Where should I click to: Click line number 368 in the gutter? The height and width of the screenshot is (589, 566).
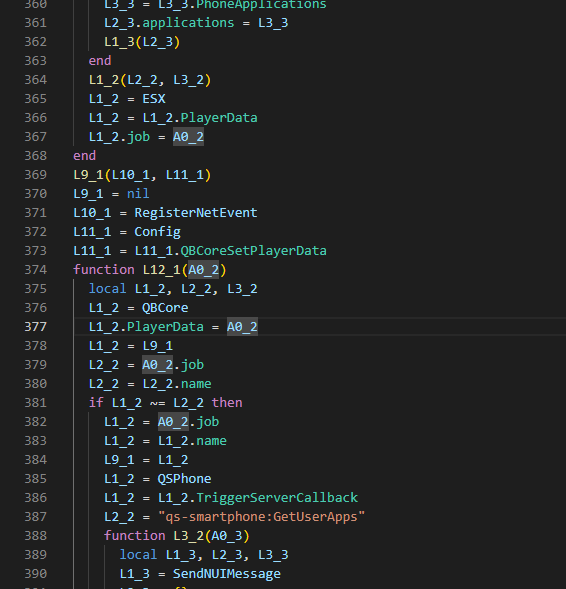tap(36, 156)
